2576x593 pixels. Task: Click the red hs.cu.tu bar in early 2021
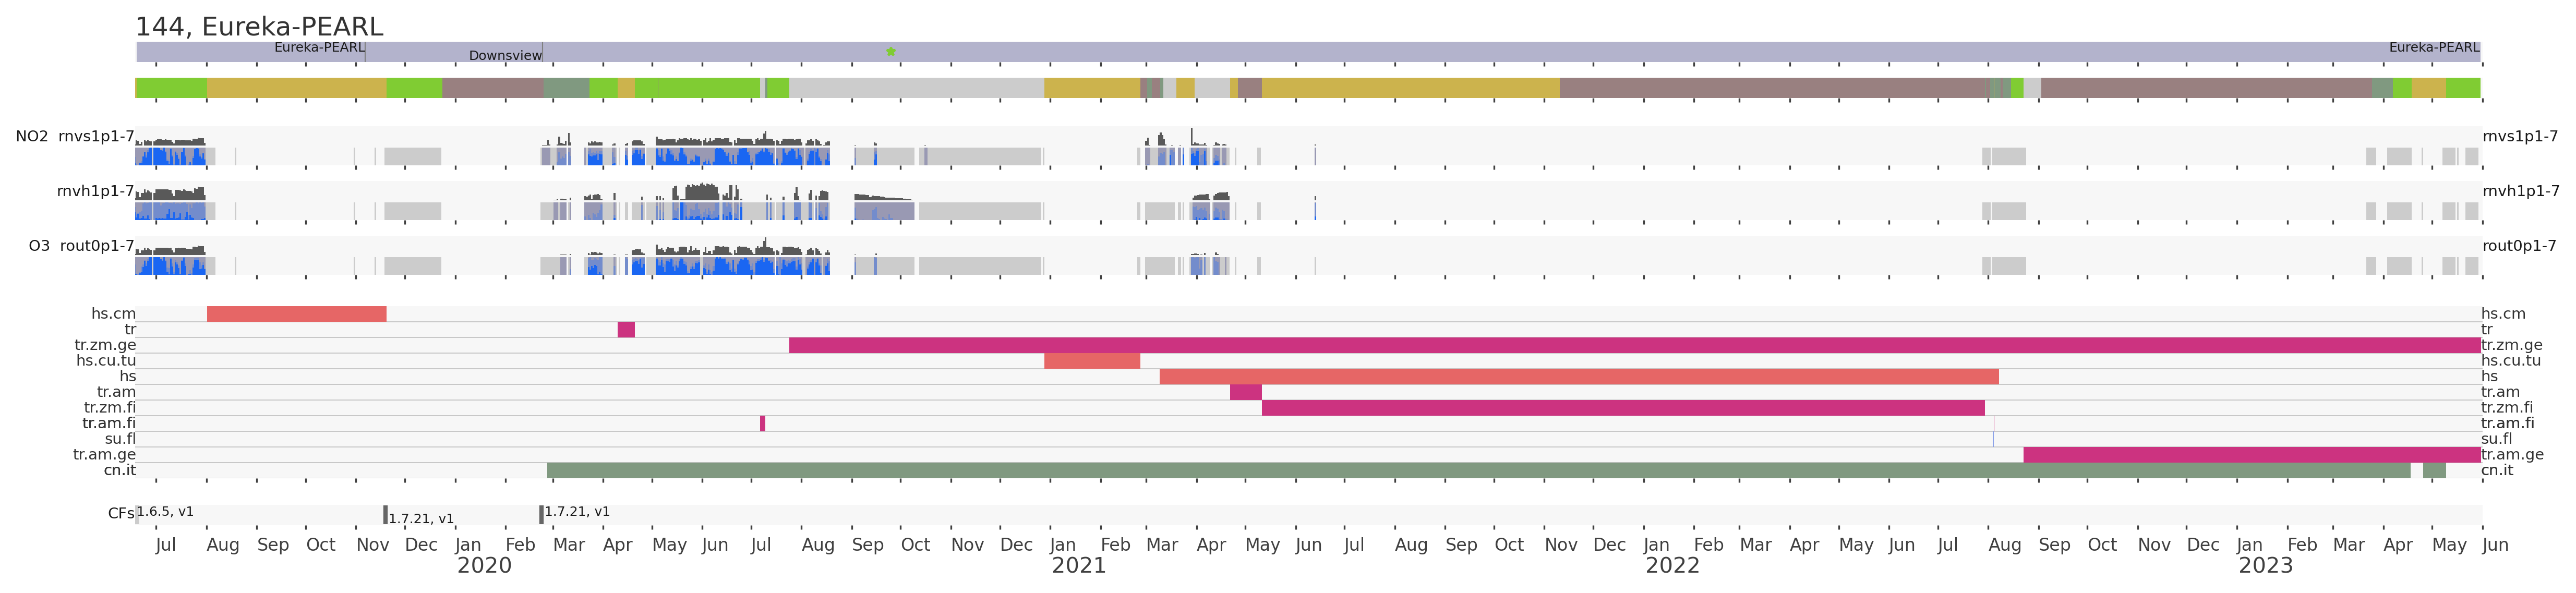pyautogui.click(x=1092, y=361)
